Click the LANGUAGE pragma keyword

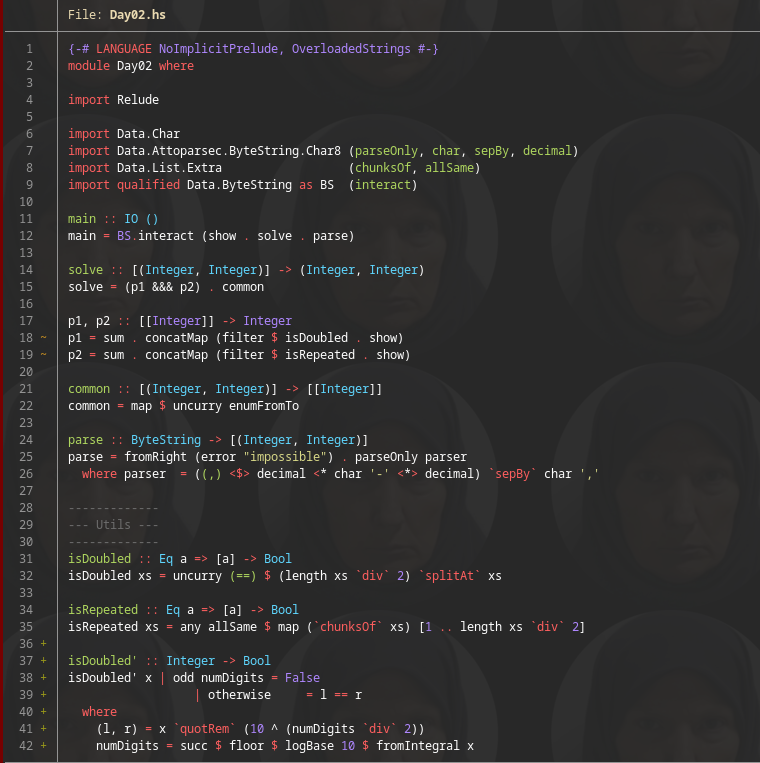[x=124, y=49]
